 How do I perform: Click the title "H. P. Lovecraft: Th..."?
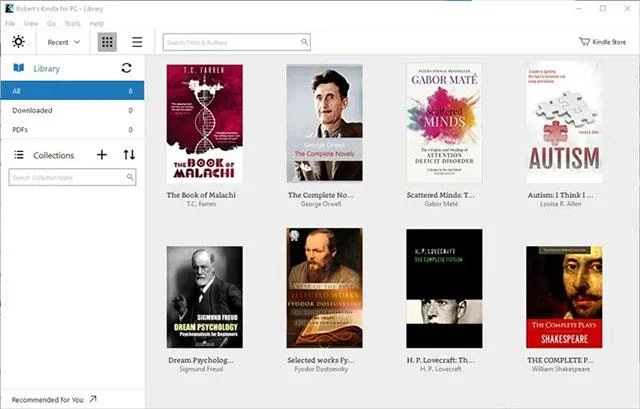(x=441, y=360)
